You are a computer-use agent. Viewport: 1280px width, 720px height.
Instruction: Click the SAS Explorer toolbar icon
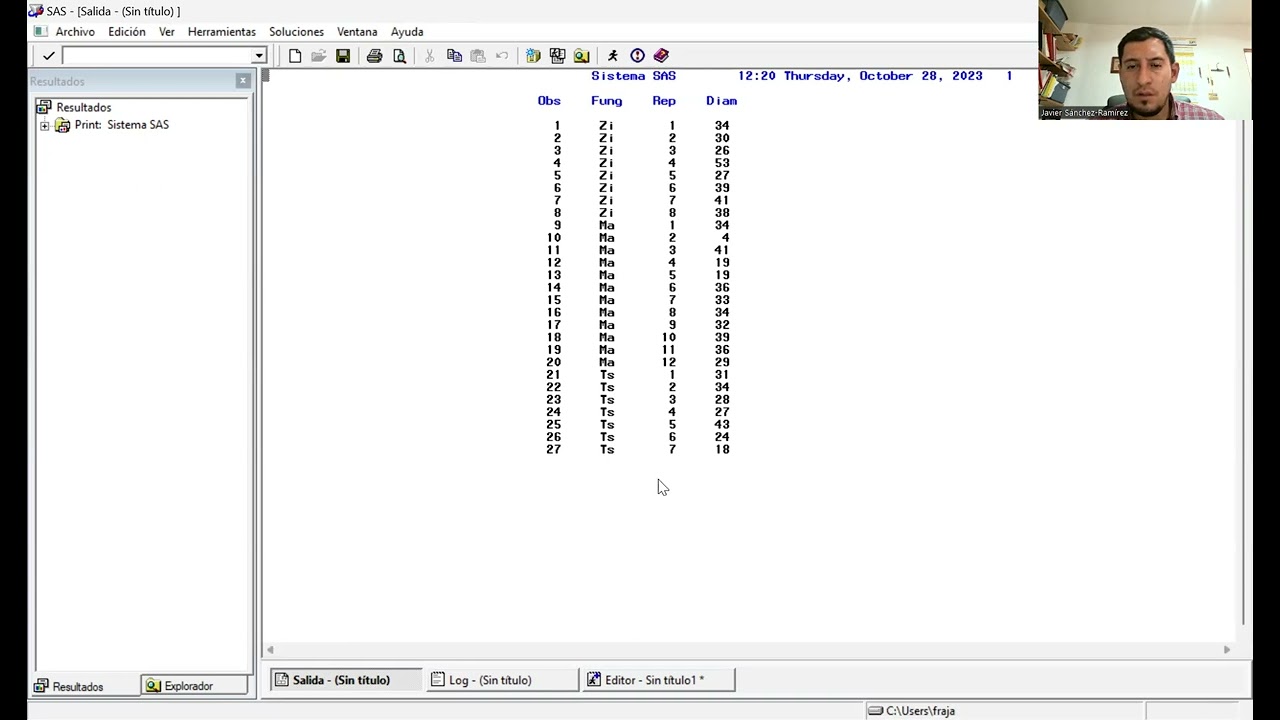557,56
